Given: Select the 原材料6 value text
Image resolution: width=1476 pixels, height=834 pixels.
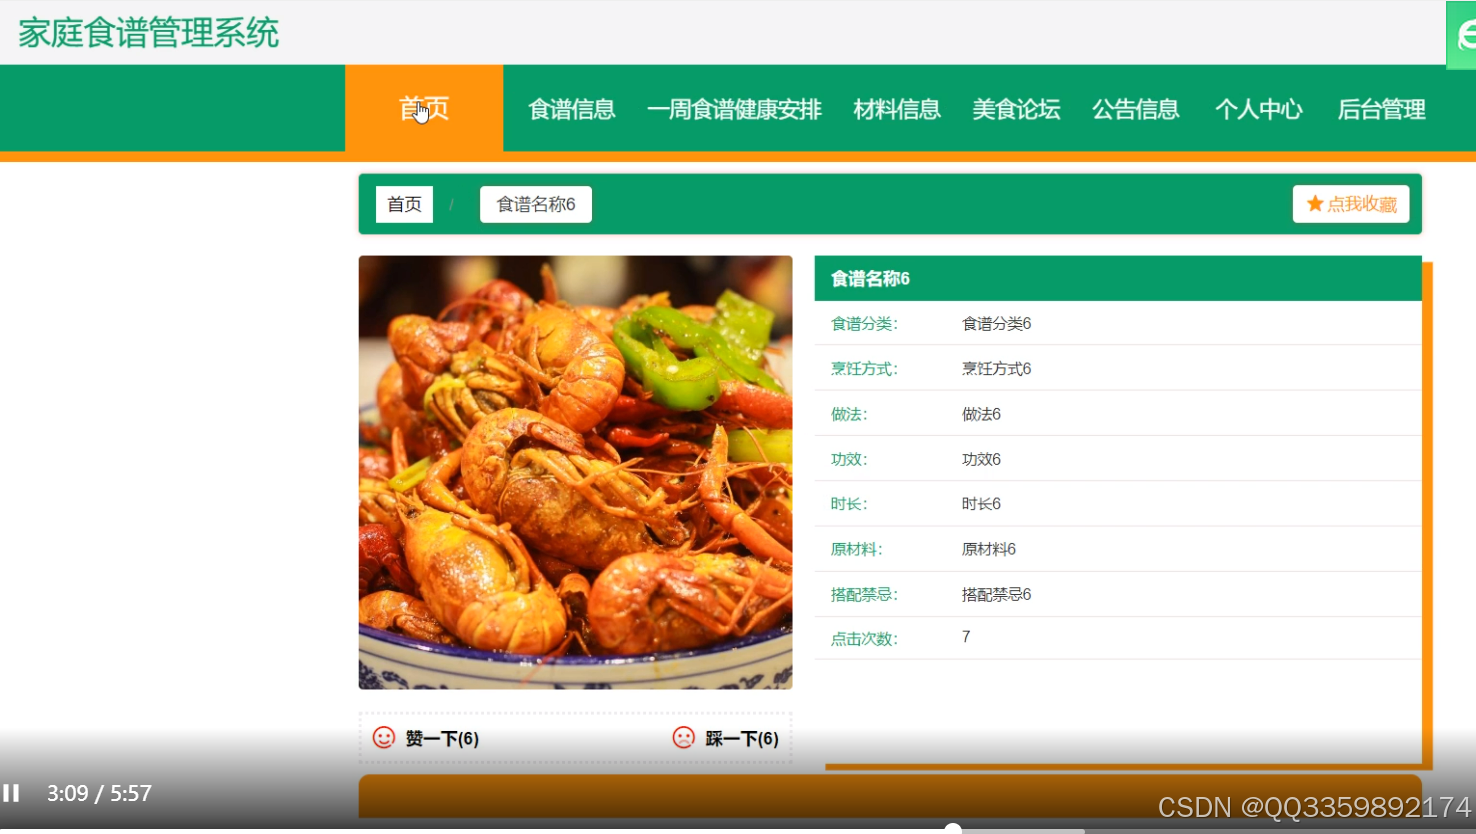Looking at the screenshot, I should [989, 549].
